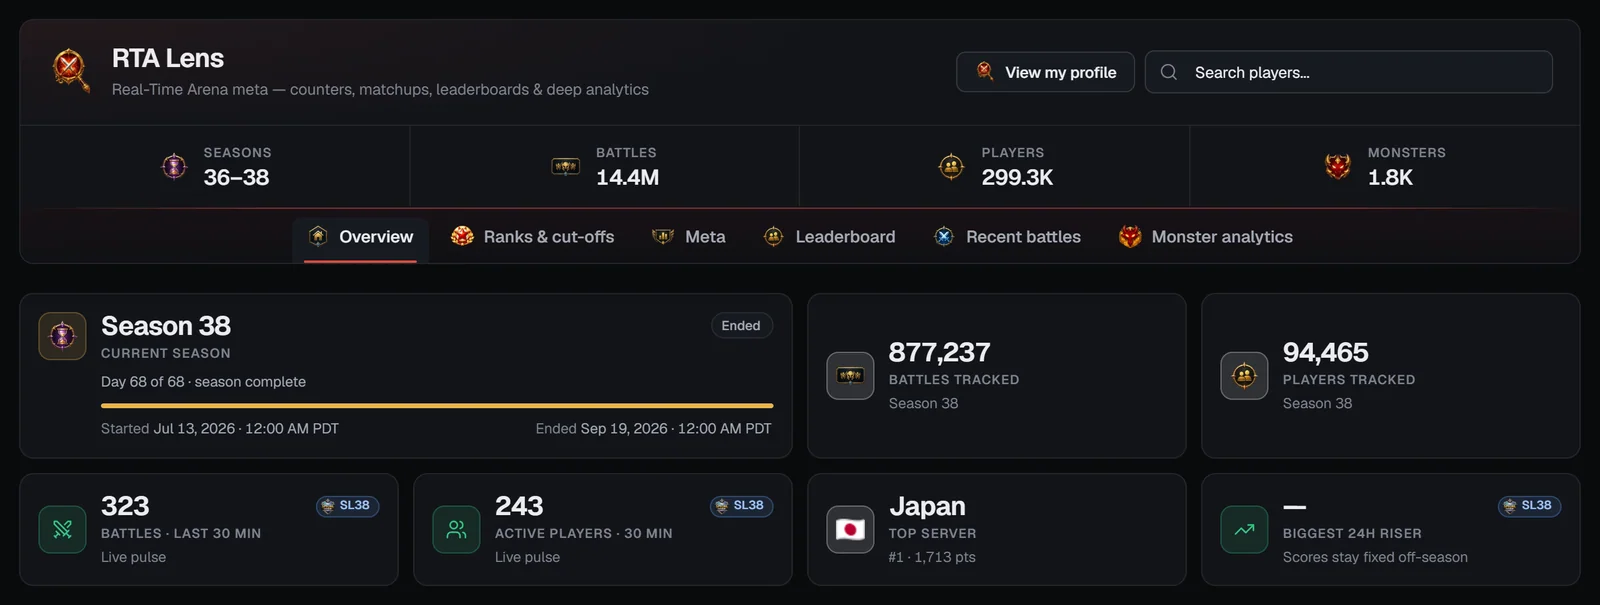Click the Monsters demon mask icon

(x=1338, y=166)
